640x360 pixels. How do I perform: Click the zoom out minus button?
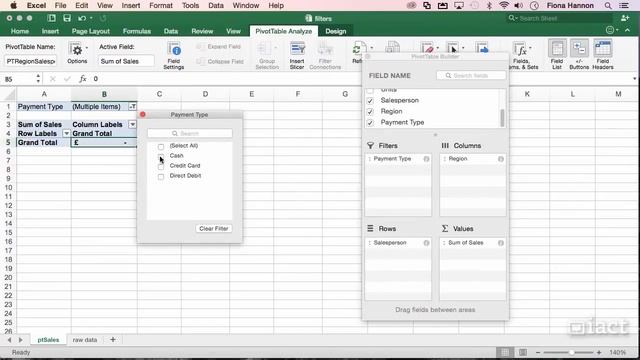pos(538,352)
